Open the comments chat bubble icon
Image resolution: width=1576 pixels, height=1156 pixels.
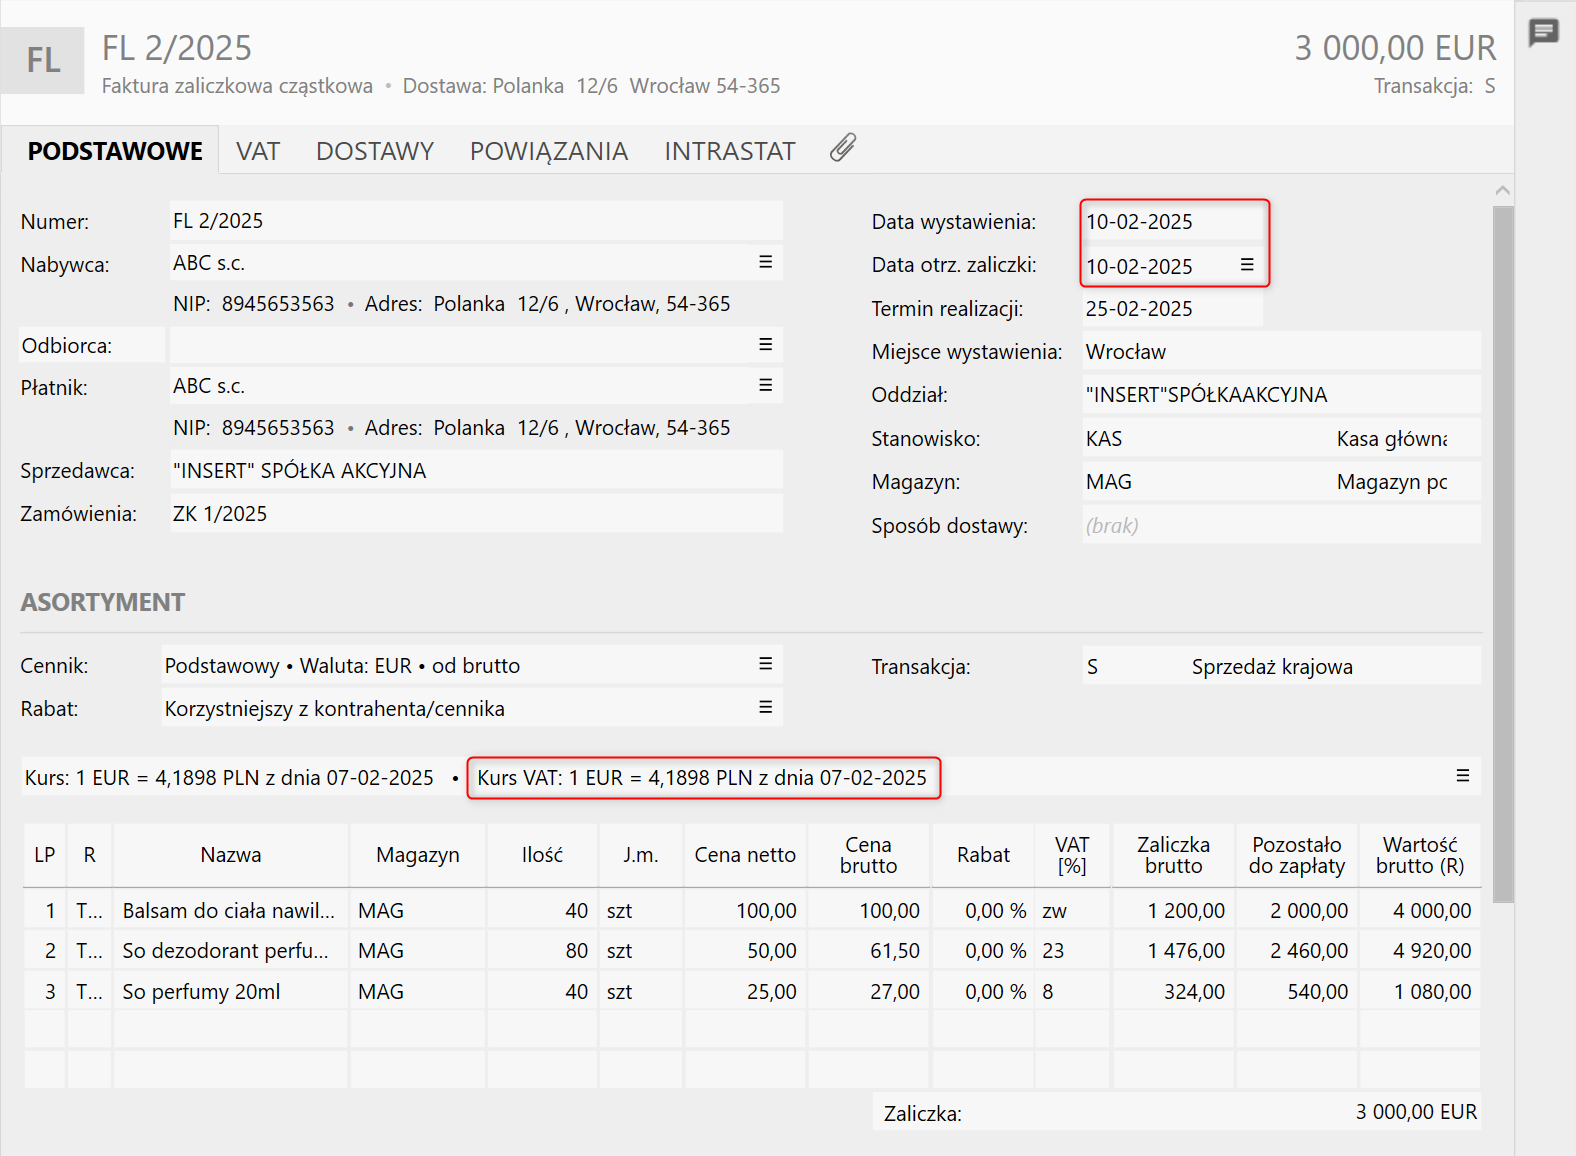click(x=1543, y=33)
